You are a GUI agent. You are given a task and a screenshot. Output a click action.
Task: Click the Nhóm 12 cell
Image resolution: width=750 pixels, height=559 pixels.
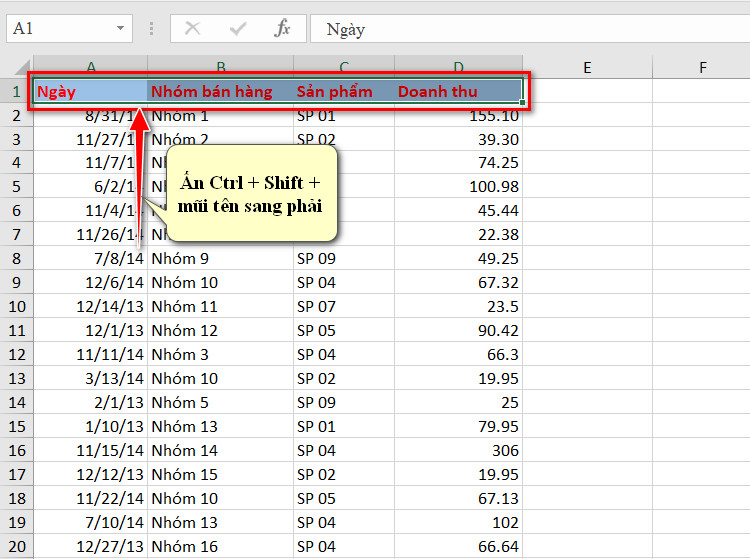(x=221, y=330)
